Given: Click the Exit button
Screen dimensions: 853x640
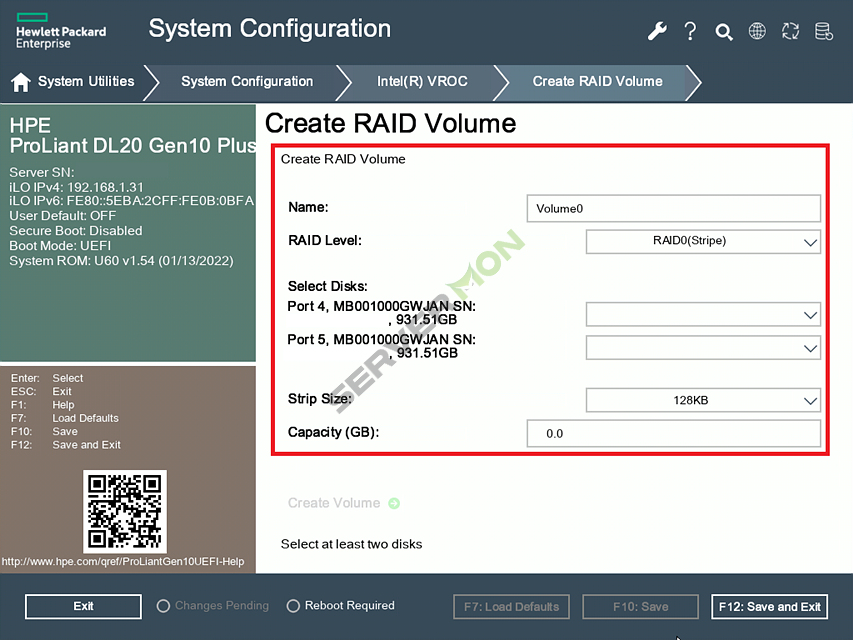Looking at the screenshot, I should coord(83,606).
